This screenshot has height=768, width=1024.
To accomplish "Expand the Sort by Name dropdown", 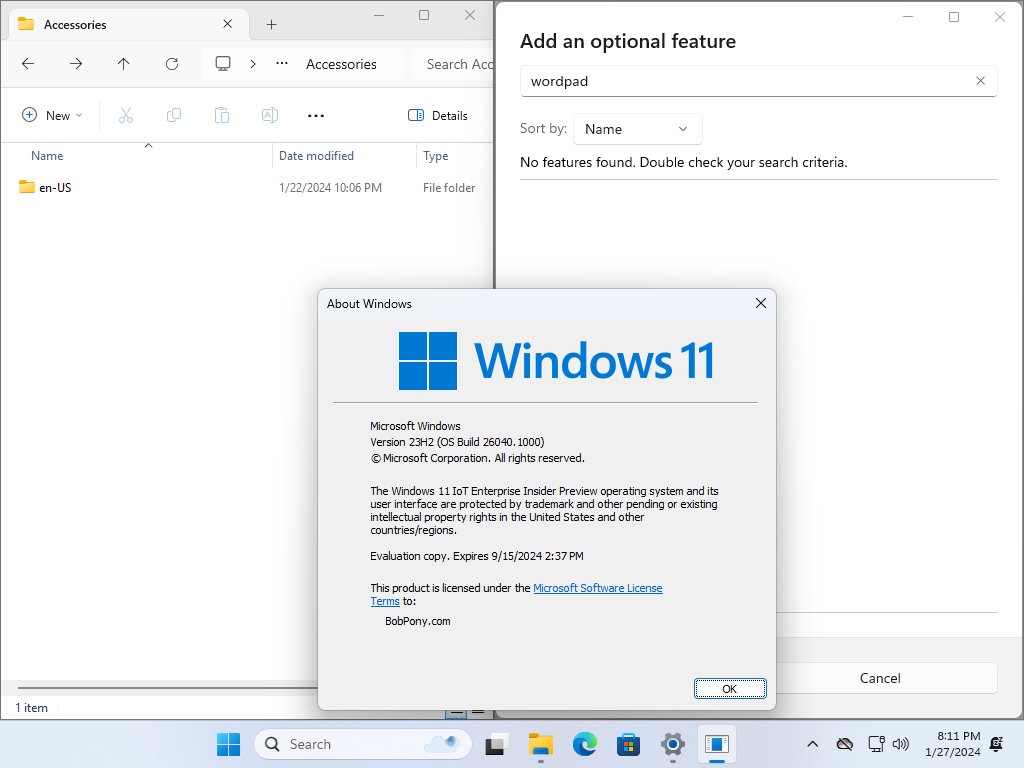I will tap(637, 129).
